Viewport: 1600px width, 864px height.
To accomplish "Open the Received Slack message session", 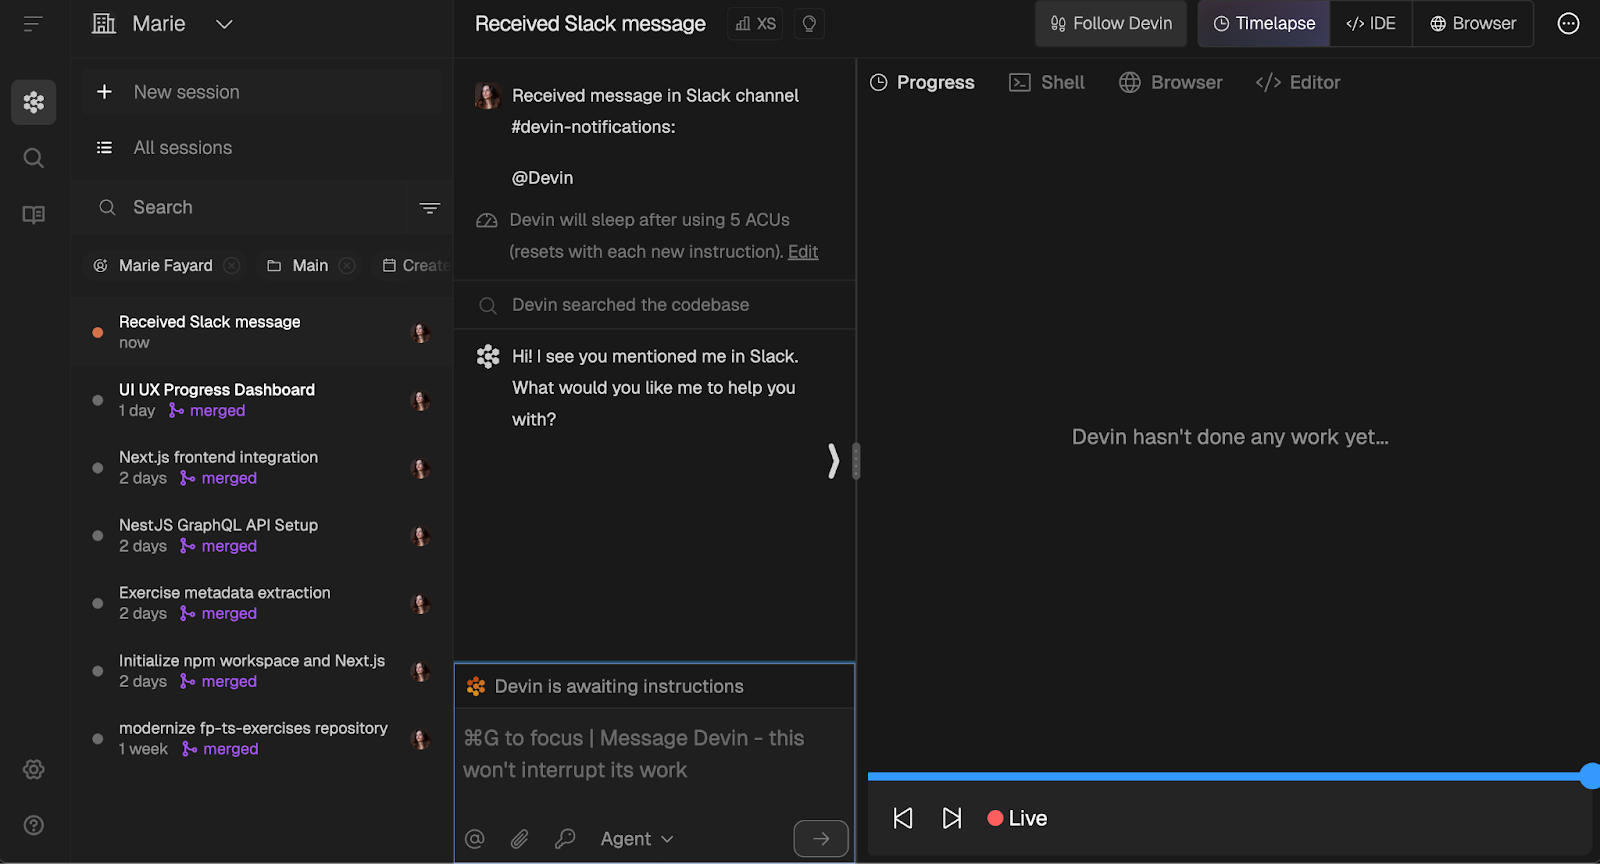I will (262, 332).
